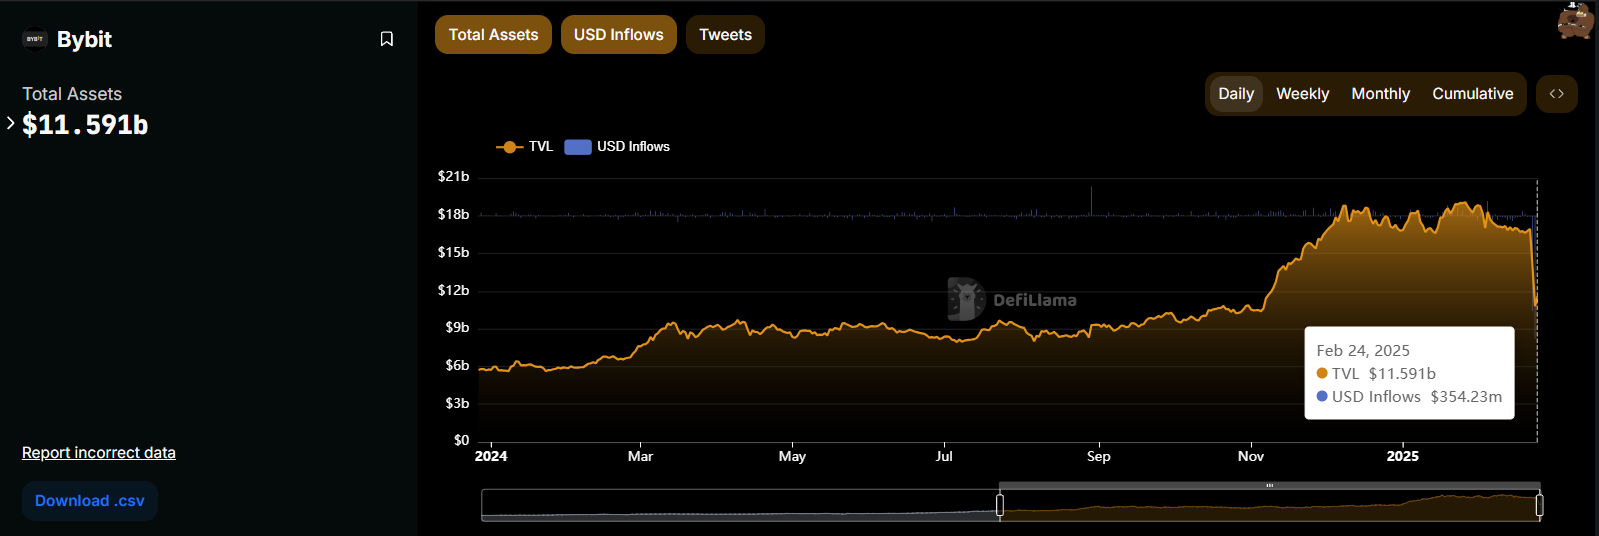Expand the Total Assets breakdown chevron
This screenshot has height=536, width=1599.
10,123
